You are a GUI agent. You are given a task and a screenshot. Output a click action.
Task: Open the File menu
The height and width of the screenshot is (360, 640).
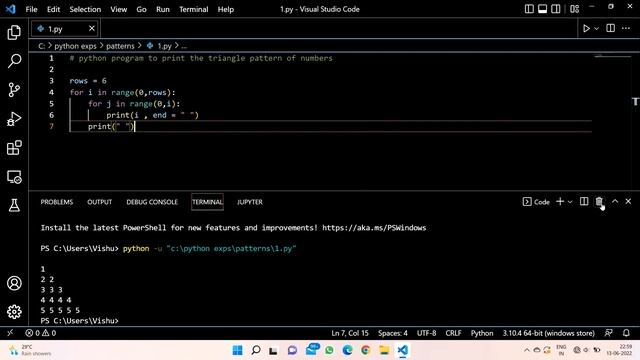click(31, 9)
